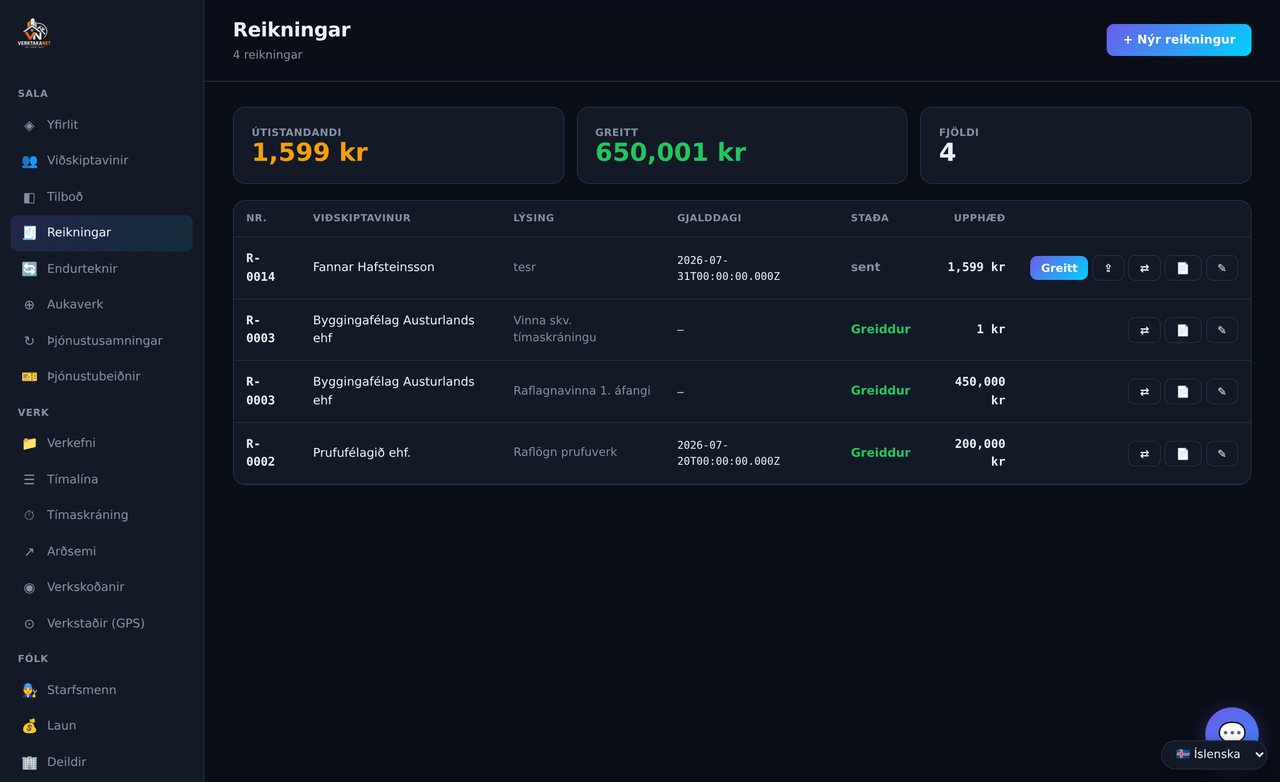
Task: Open document icon for R-0014 invoice
Action: pos(1183,268)
